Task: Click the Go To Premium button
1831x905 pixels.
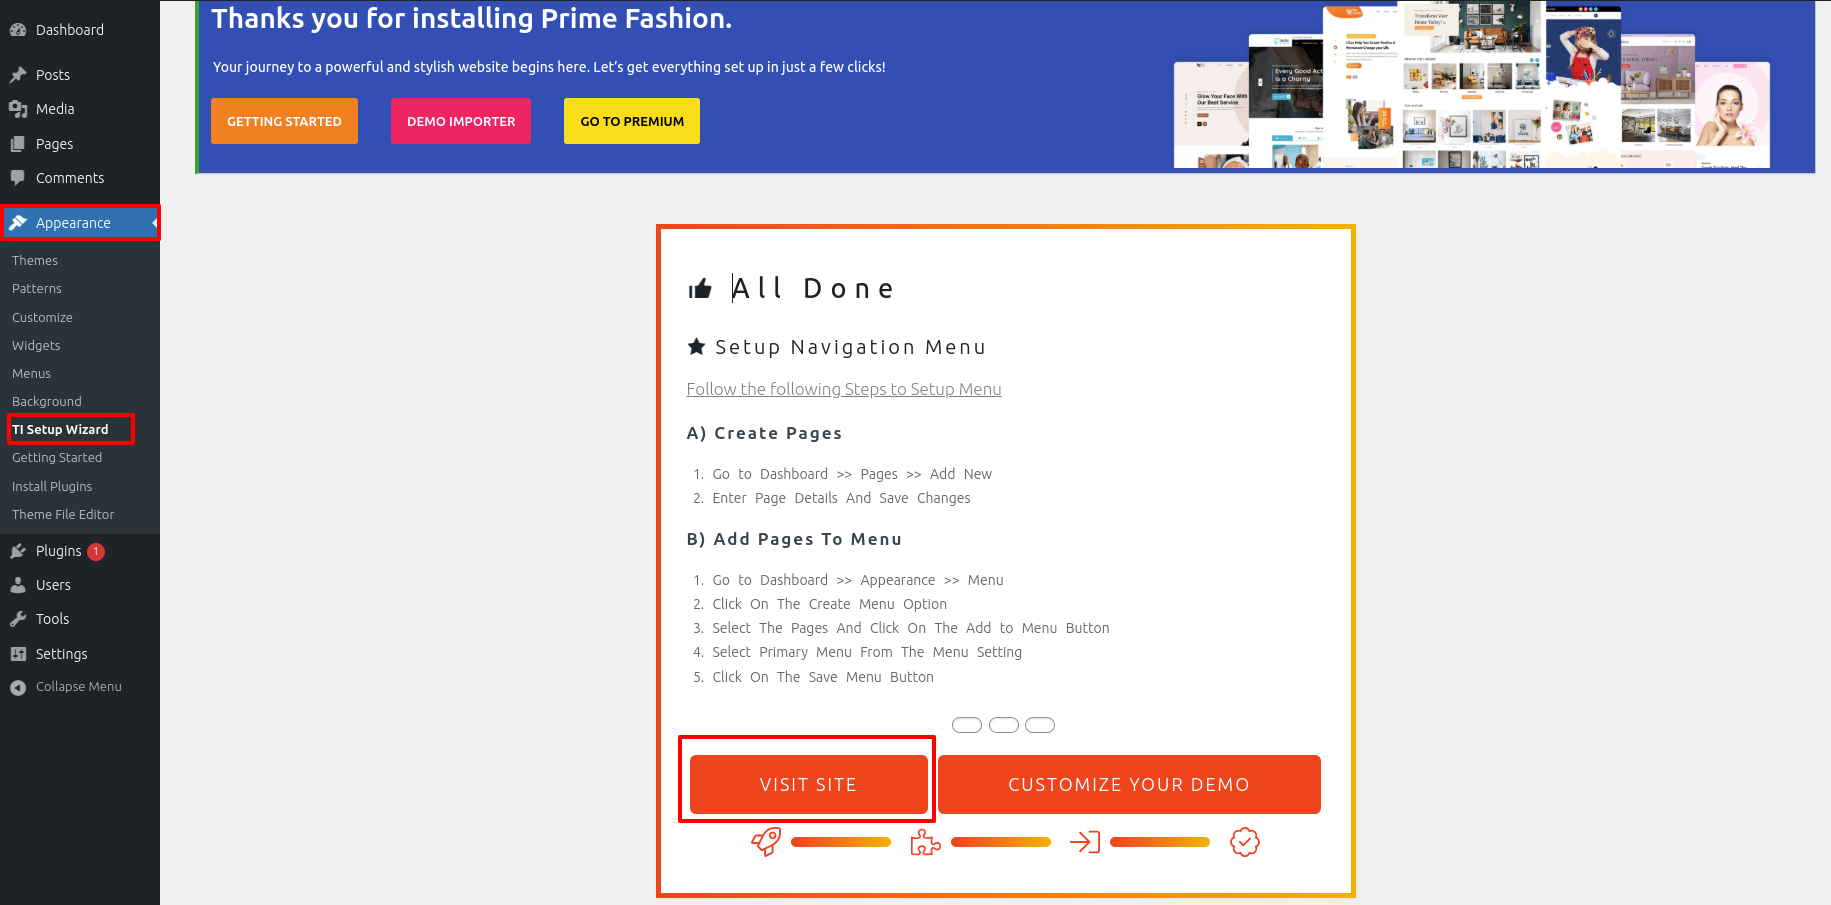Action: [632, 121]
